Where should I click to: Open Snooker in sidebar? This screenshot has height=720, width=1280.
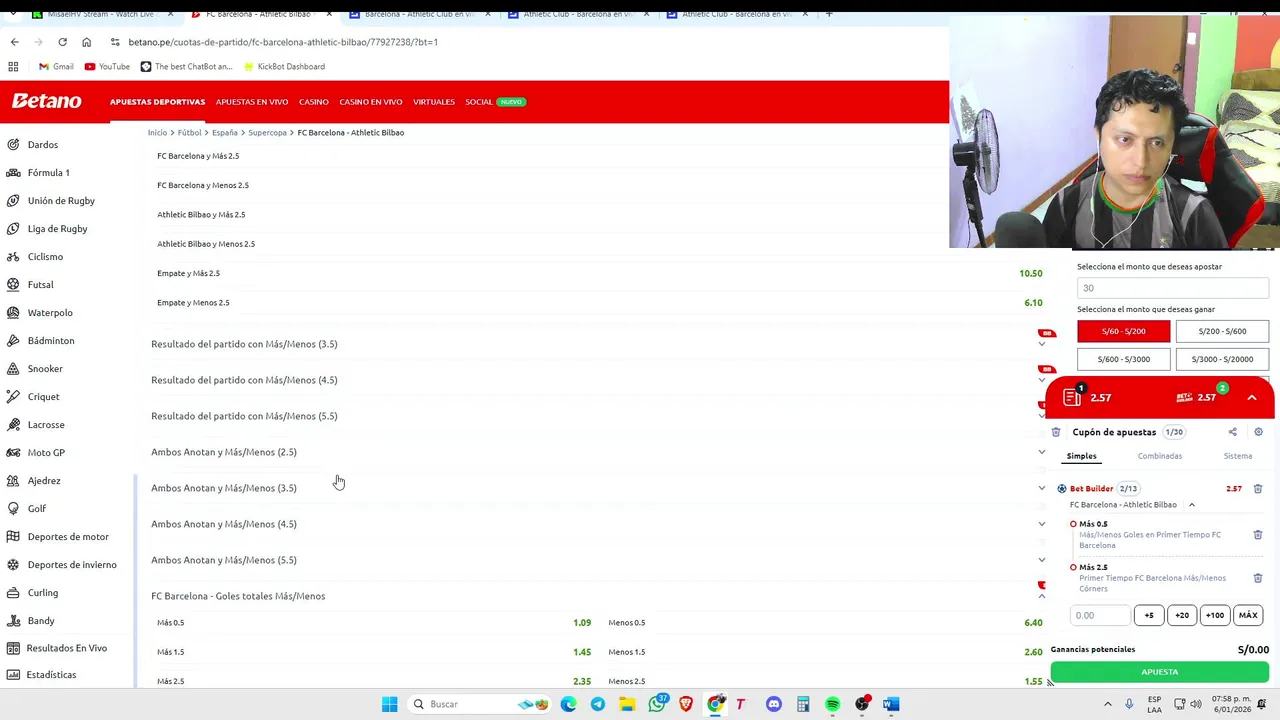click(45, 368)
